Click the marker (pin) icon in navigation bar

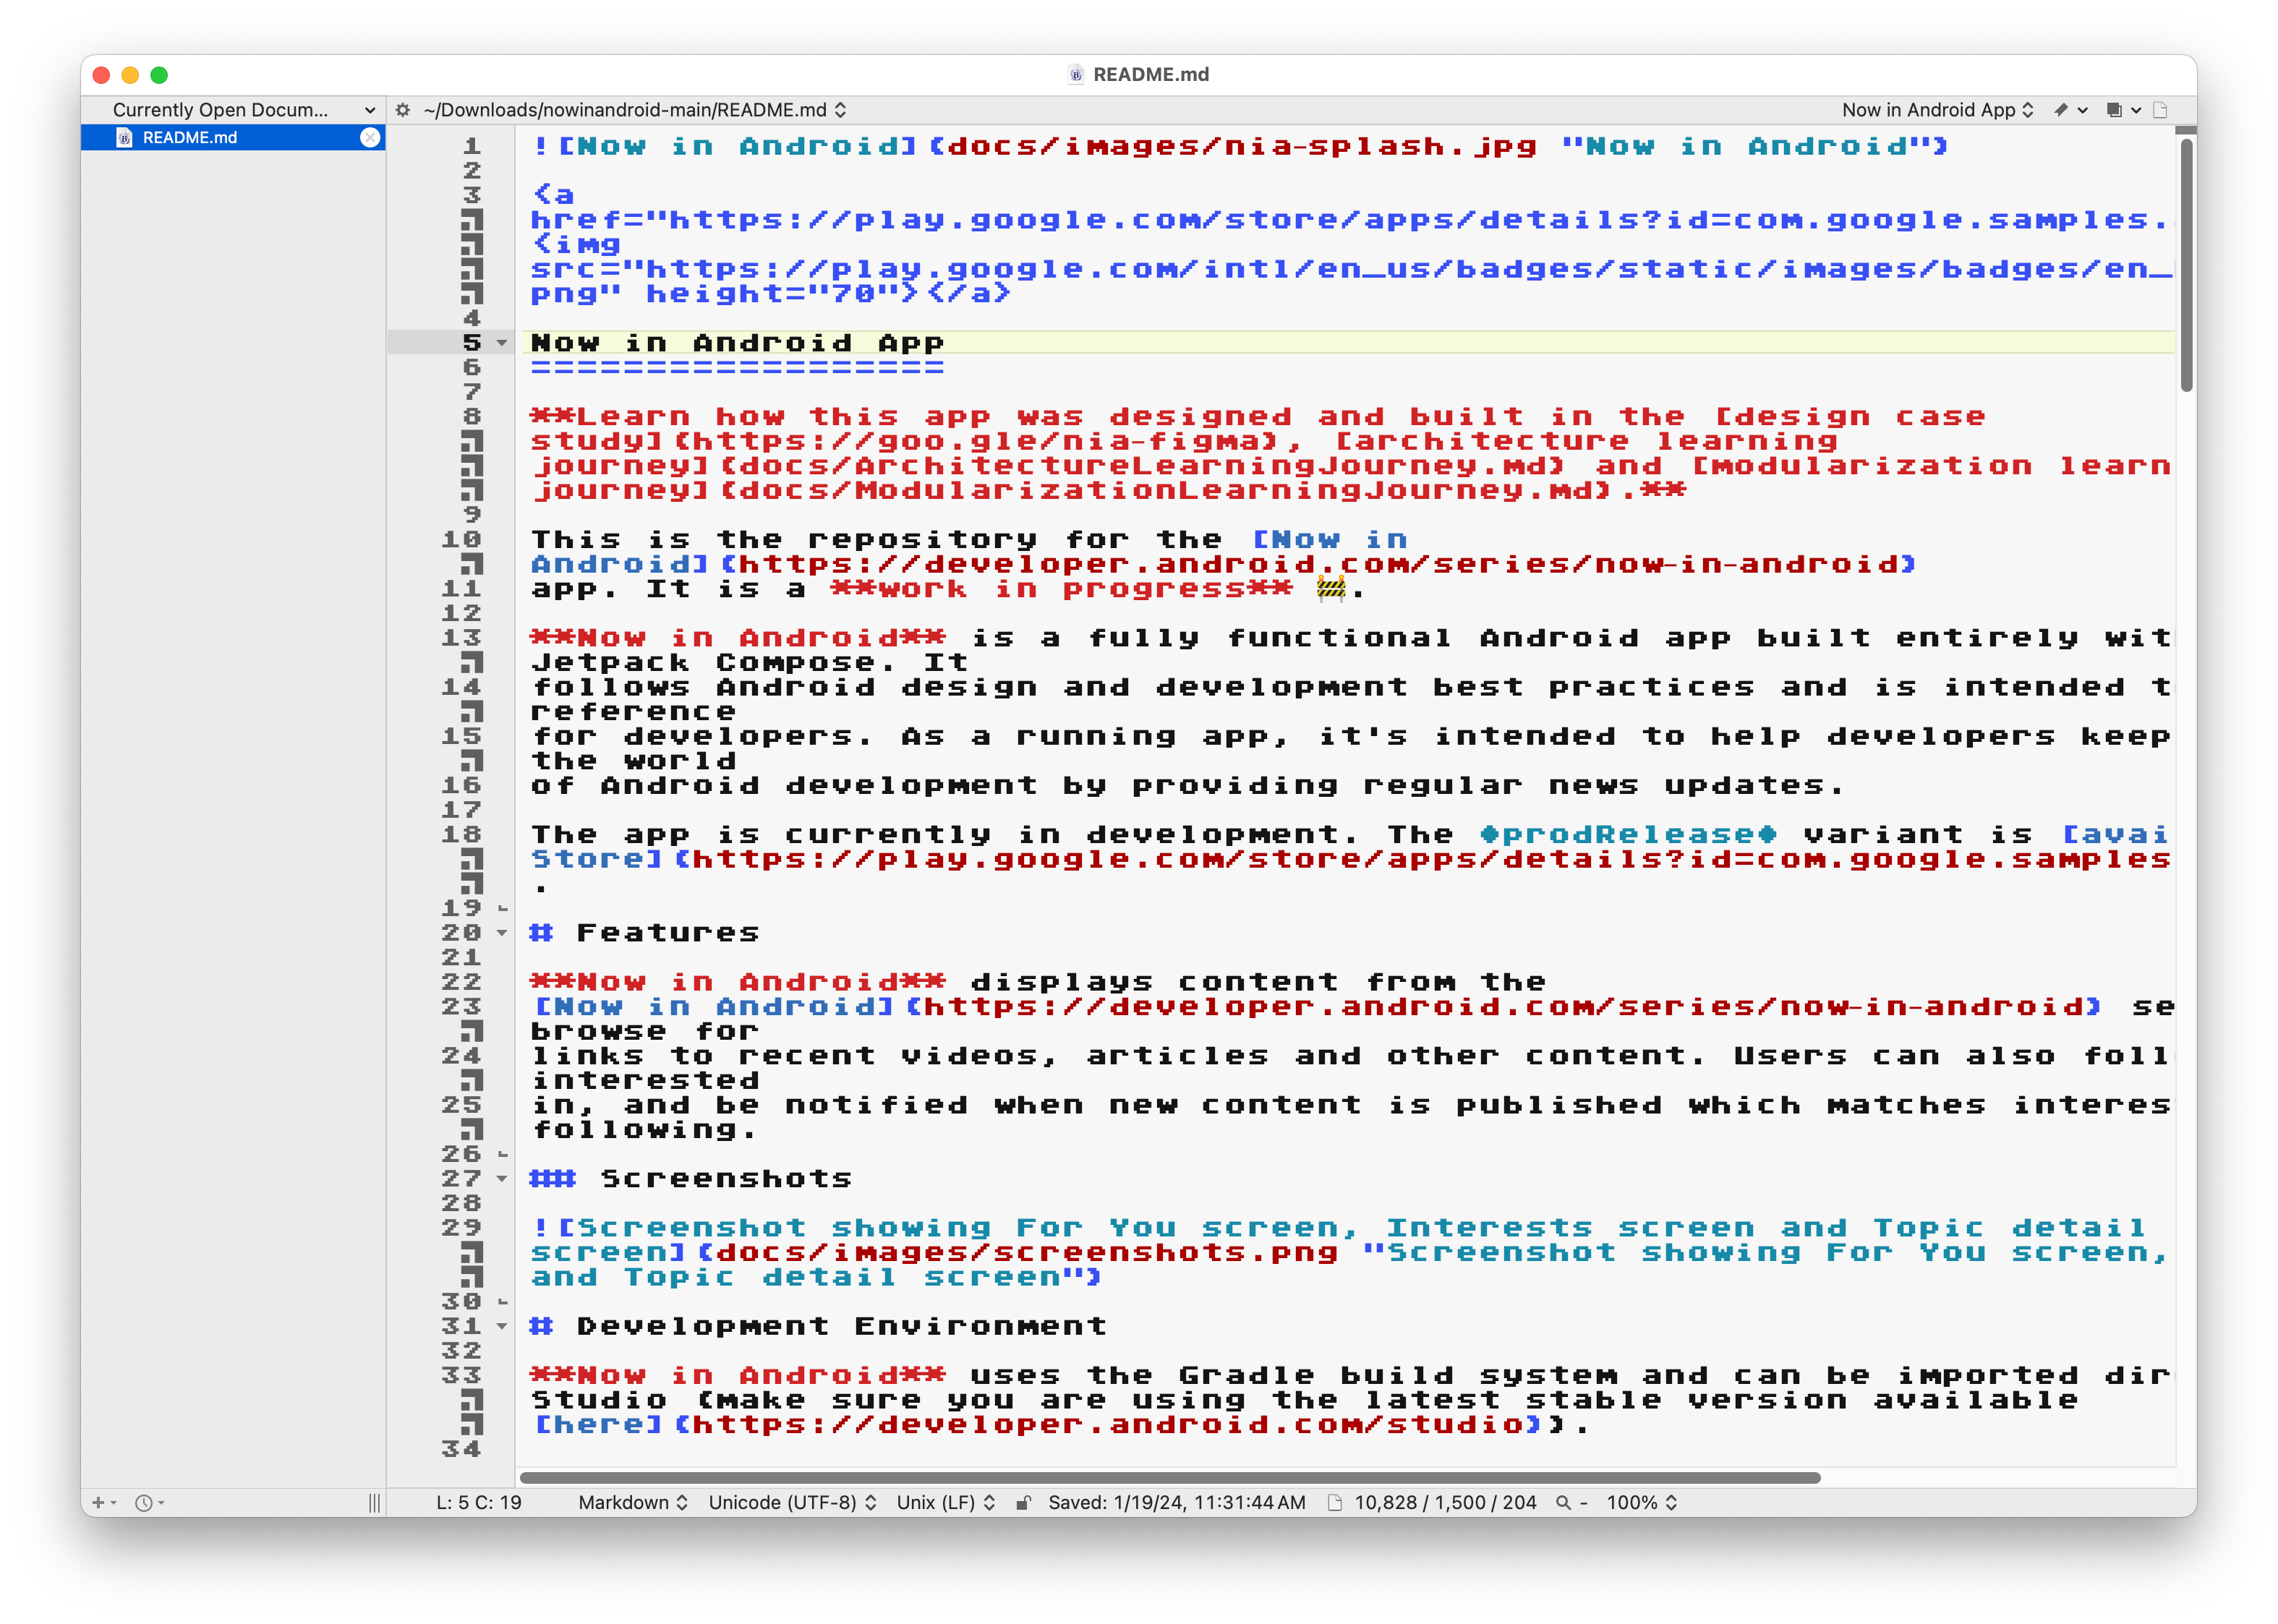(2061, 110)
